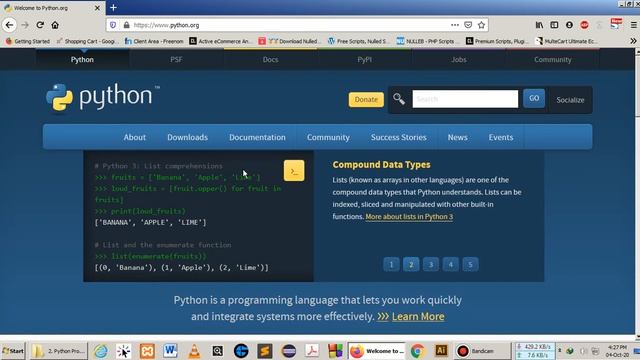640x360 pixels.
Task: Click the python logo
Action: pyautogui.click(x=102, y=97)
